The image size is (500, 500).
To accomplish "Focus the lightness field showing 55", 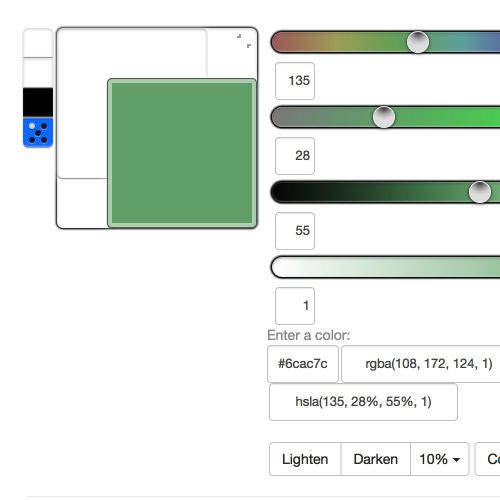I will [295, 231].
